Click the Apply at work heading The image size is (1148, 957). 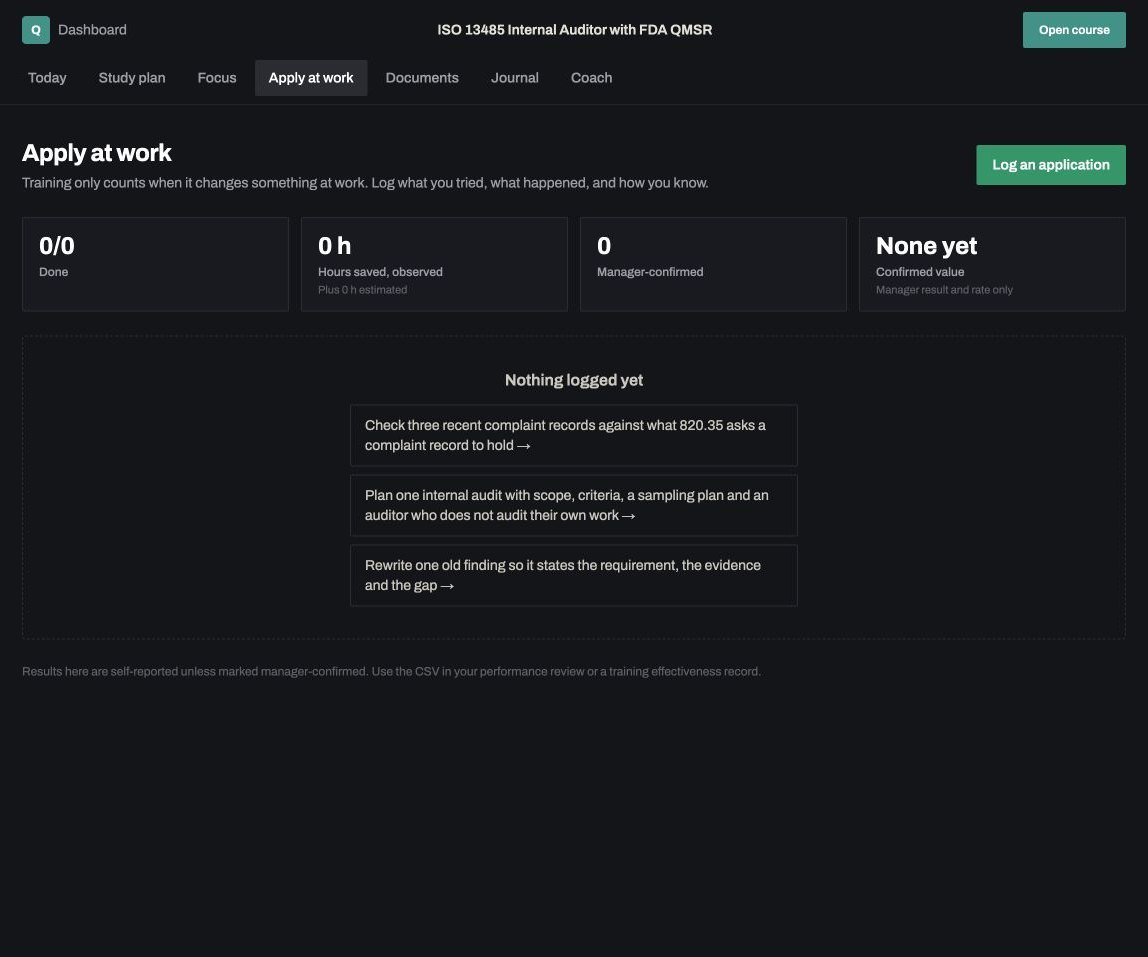point(97,152)
